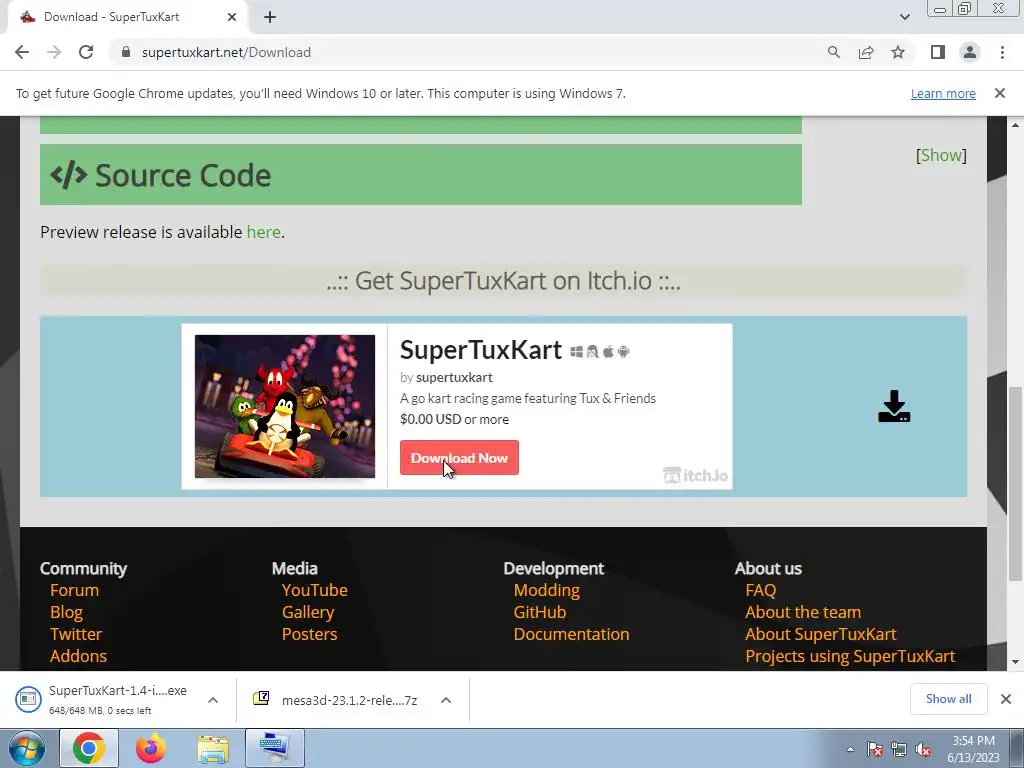The image size is (1024, 768).
Task: Open the YouTube footer link
Action: coord(314,590)
